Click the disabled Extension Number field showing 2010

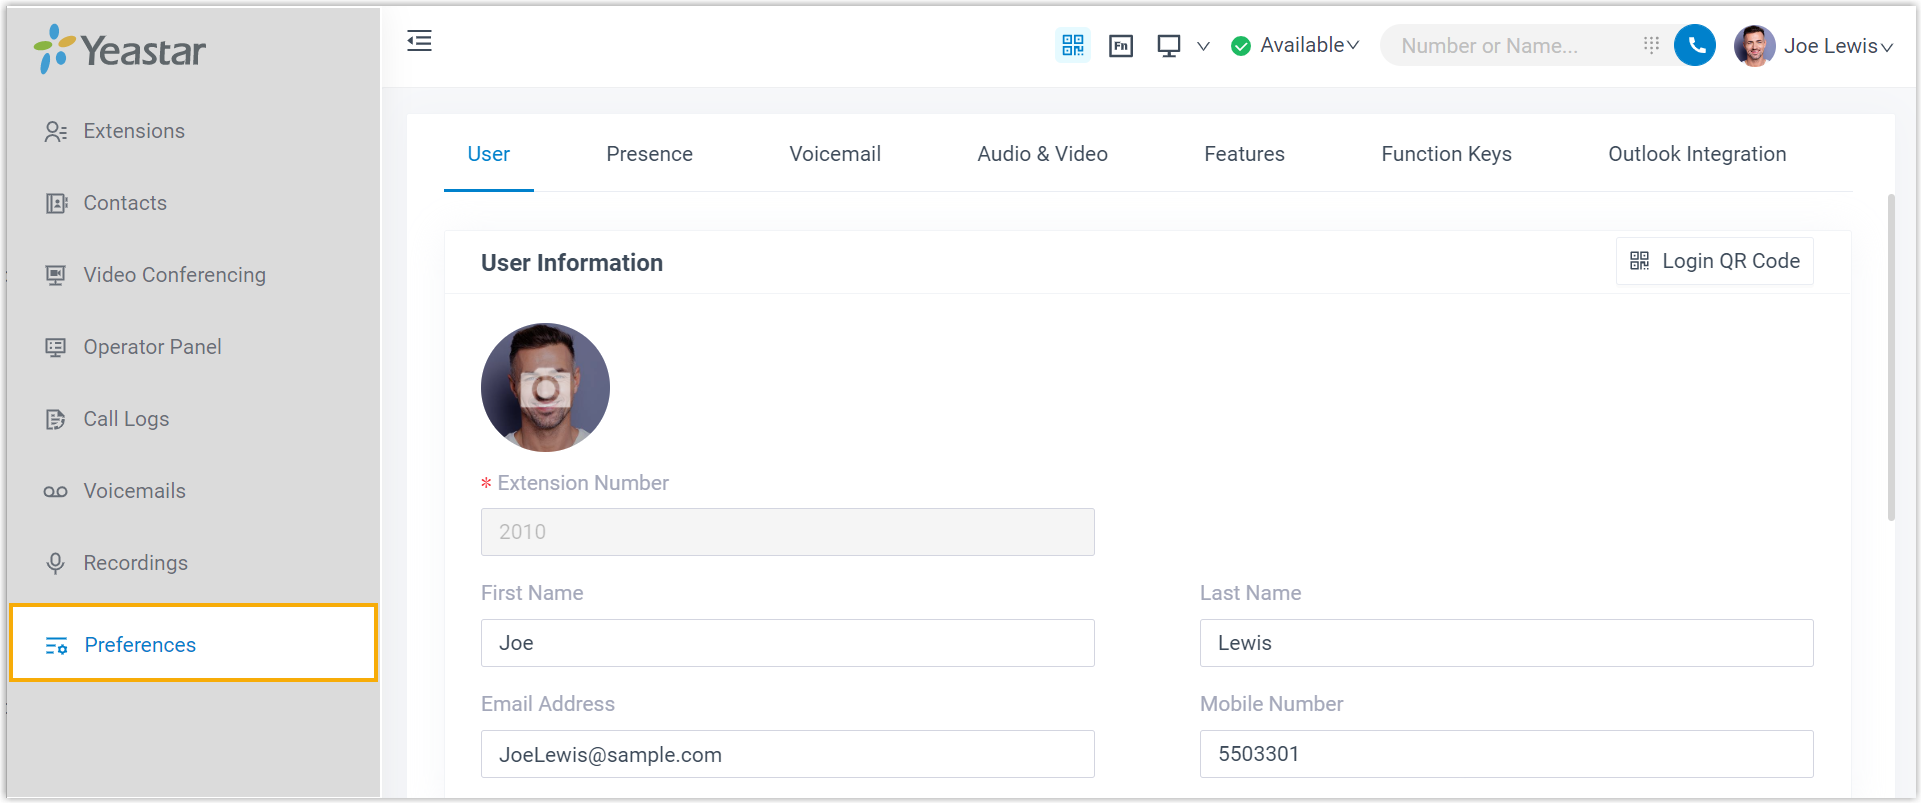click(787, 532)
